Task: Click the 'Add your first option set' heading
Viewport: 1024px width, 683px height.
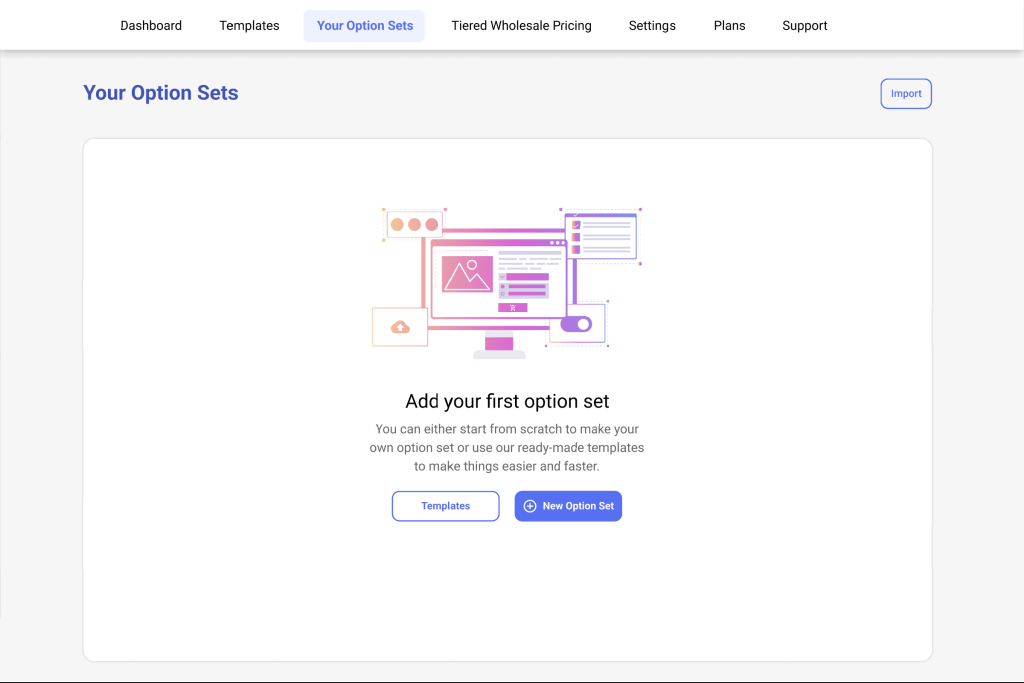Action: [x=507, y=401]
